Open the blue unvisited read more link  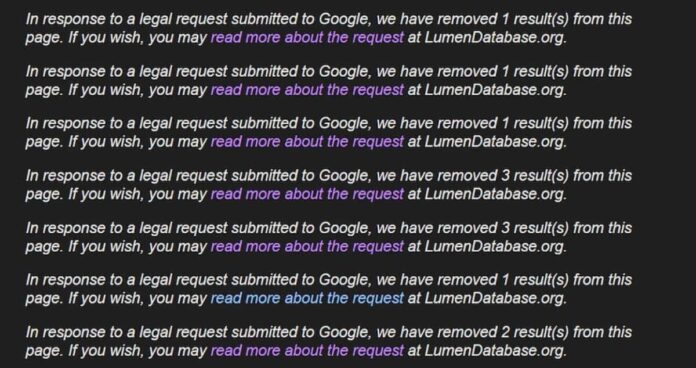[307, 298]
